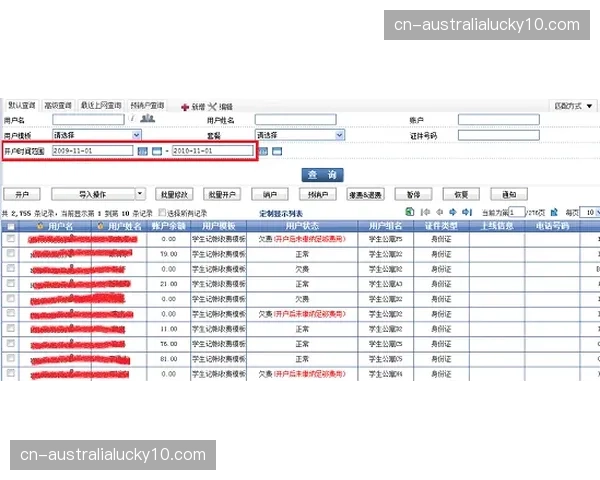This screenshot has height=480, width=600.
Task: Click the 电话号码 column header
Action: 552,226
